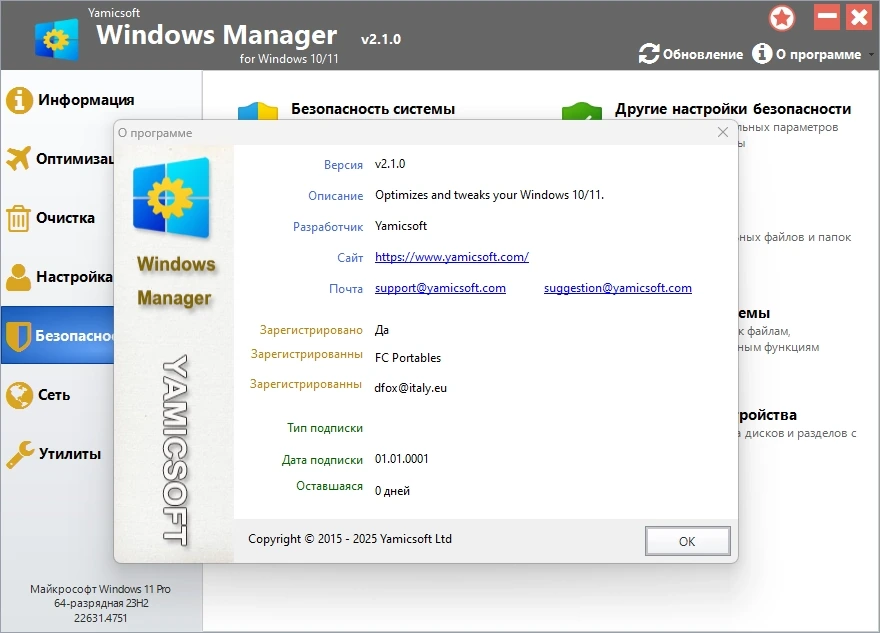Viewport: 880px width, 633px height.
Task: Close the О программе dialog with X
Action: (x=723, y=132)
